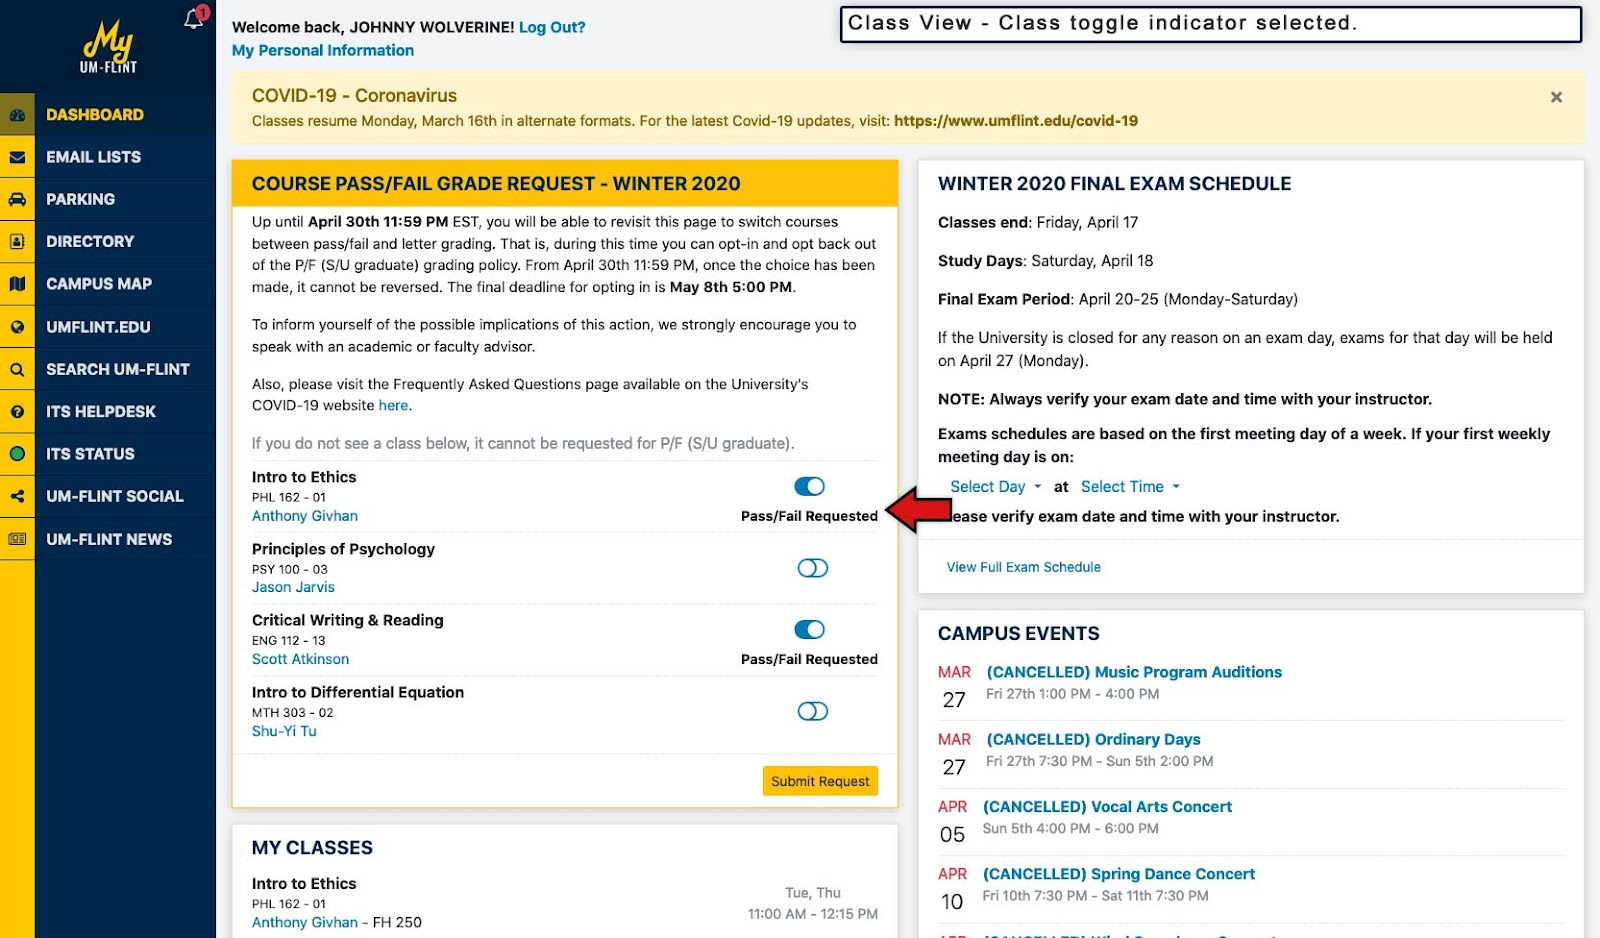
Task: Open Scott Atkinson instructor link
Action: (300, 659)
